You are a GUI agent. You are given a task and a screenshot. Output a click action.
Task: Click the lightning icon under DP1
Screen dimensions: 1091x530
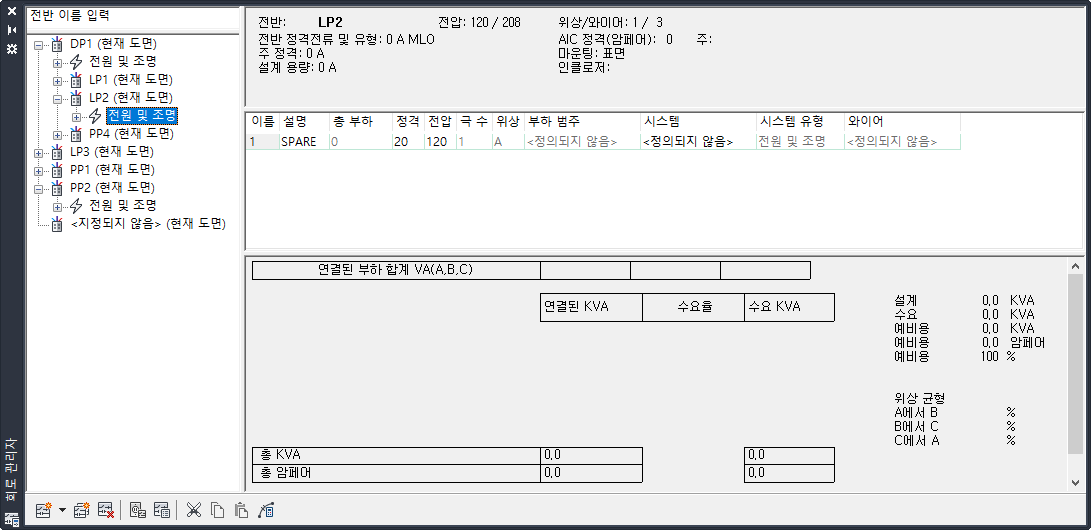(x=76, y=62)
